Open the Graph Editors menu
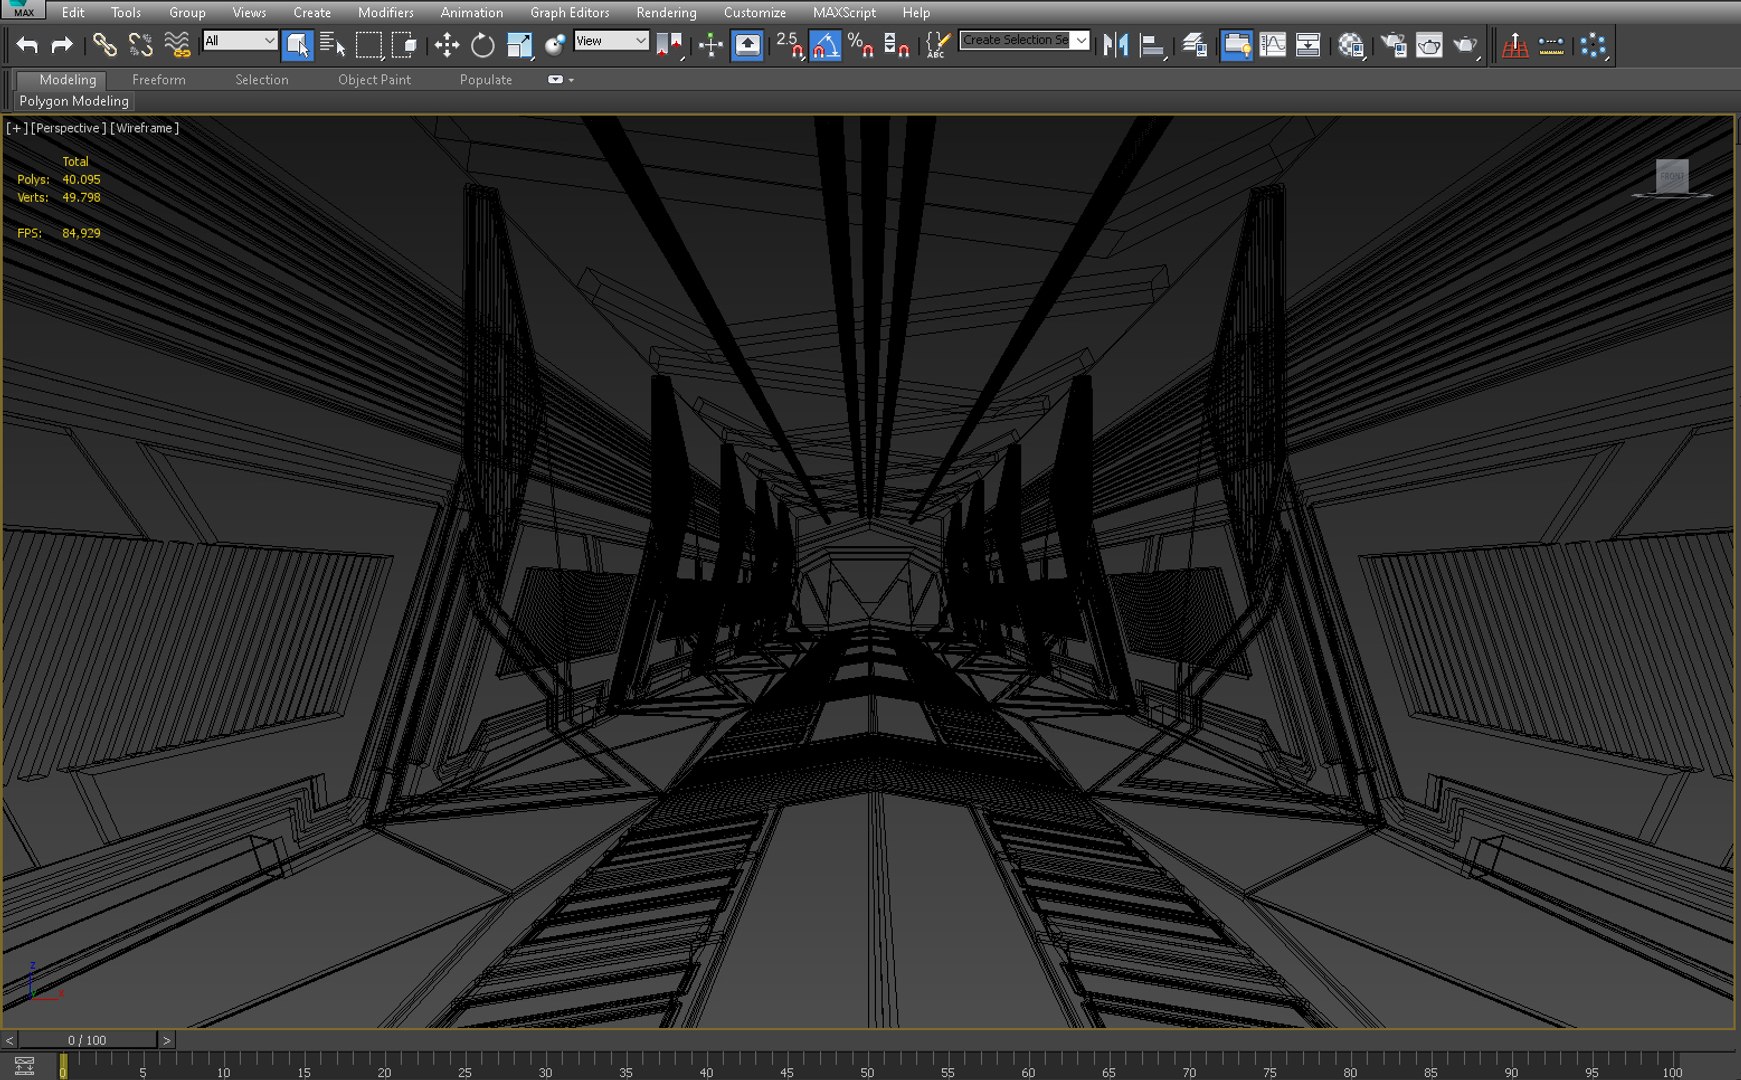1741x1080 pixels. point(570,12)
